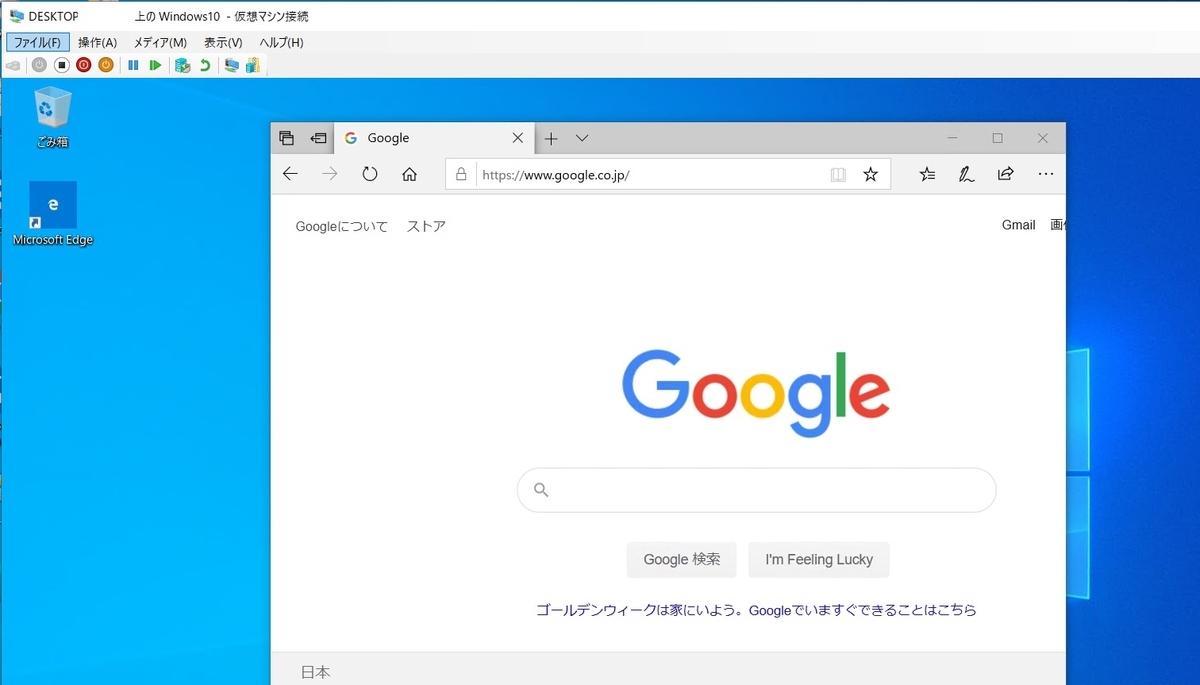Open a new tab in Edge
Image resolution: width=1200 pixels, height=685 pixels.
click(551, 138)
